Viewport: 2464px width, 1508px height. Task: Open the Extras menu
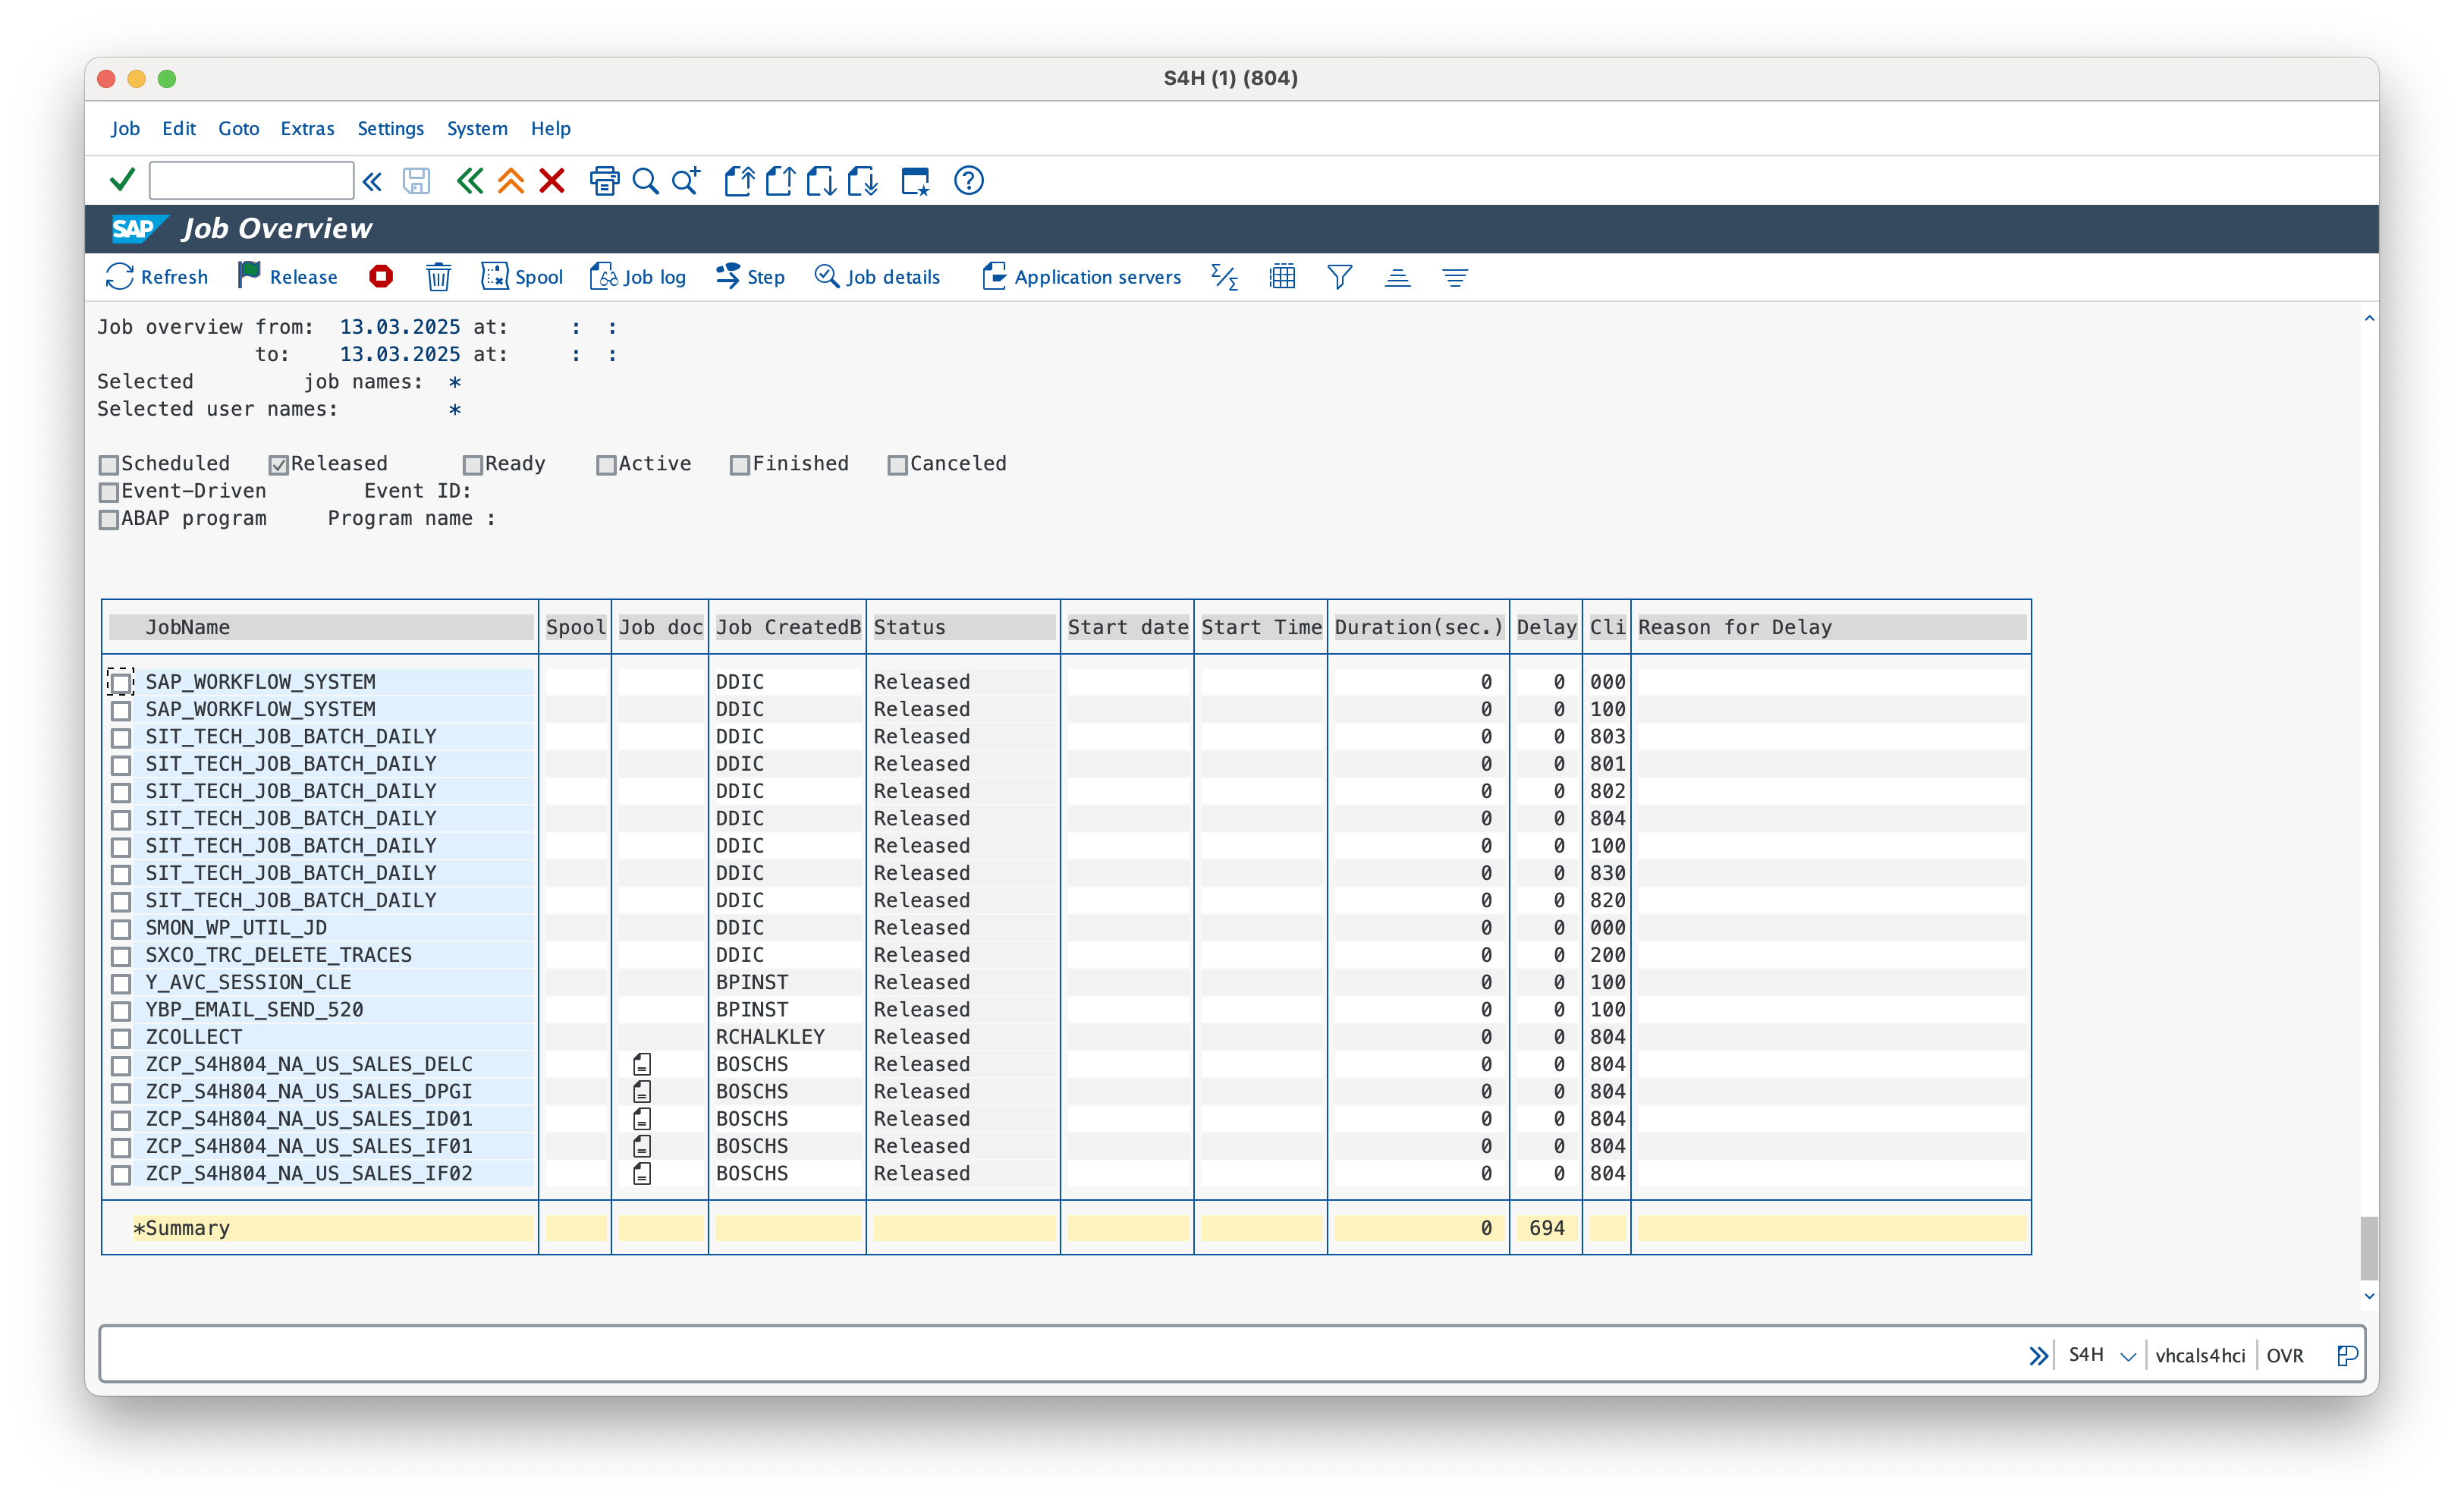tap(307, 128)
